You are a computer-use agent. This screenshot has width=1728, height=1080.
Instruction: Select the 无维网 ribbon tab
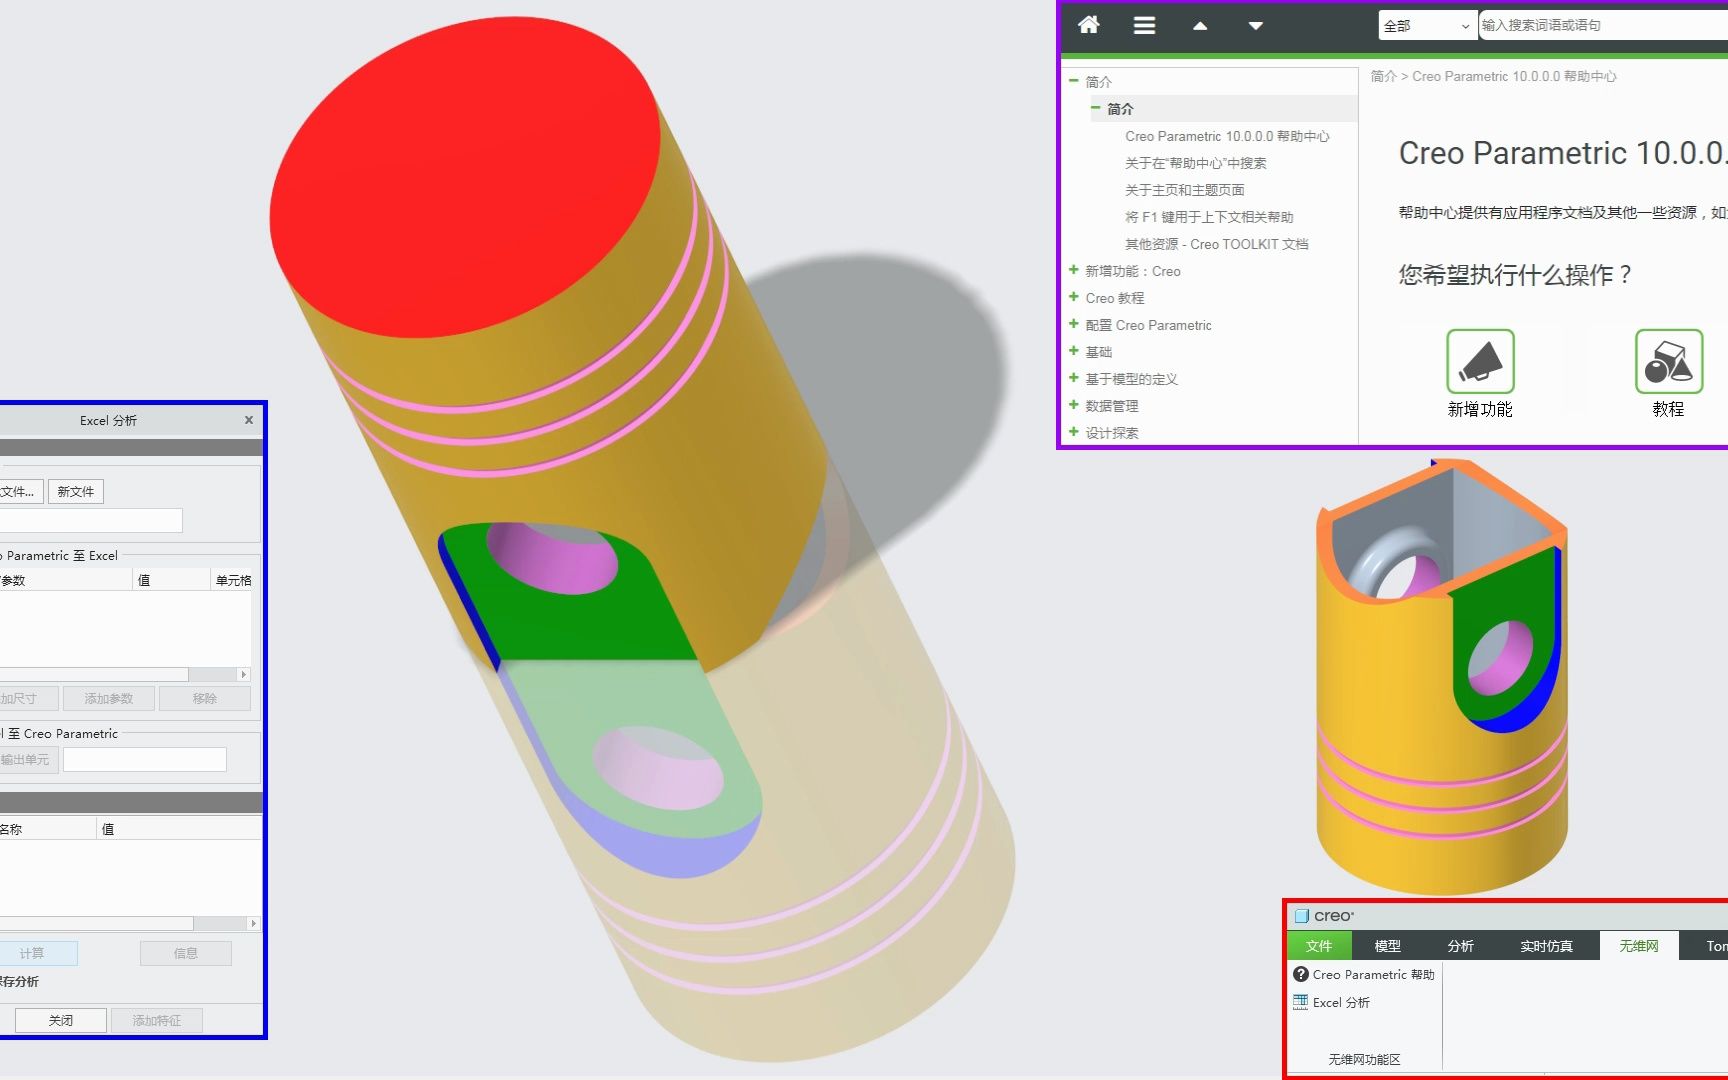click(x=1639, y=946)
